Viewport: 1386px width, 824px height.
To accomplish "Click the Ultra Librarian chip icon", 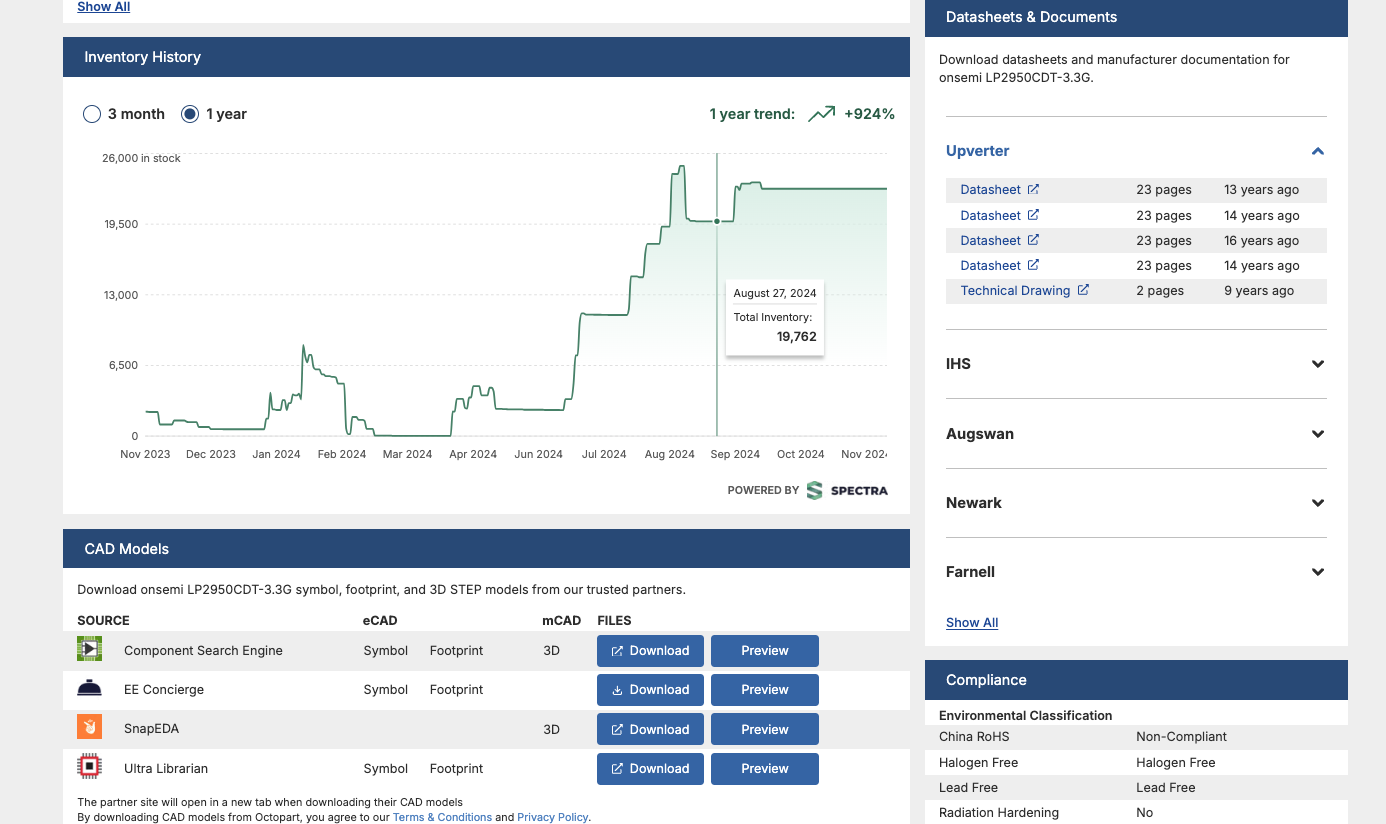I will [89, 767].
